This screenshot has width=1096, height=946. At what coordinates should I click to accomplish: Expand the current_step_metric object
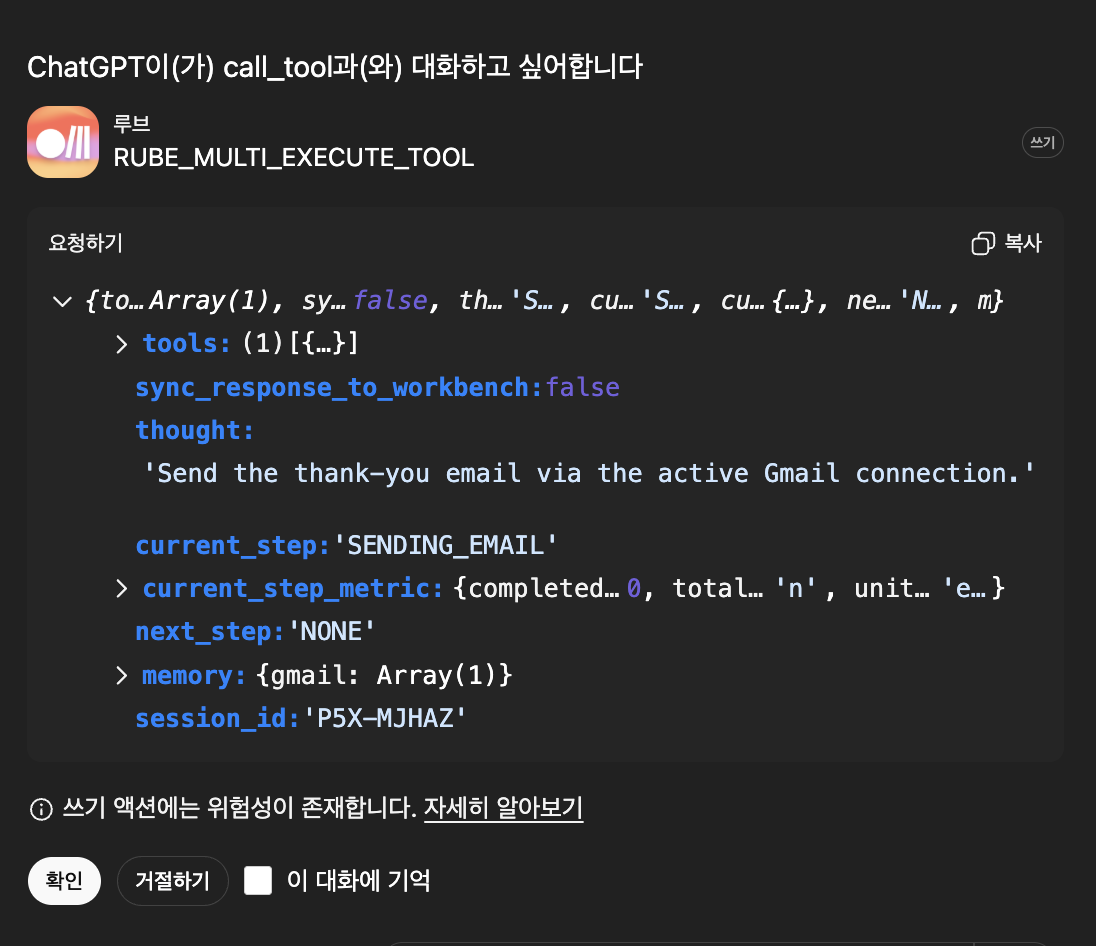click(122, 589)
